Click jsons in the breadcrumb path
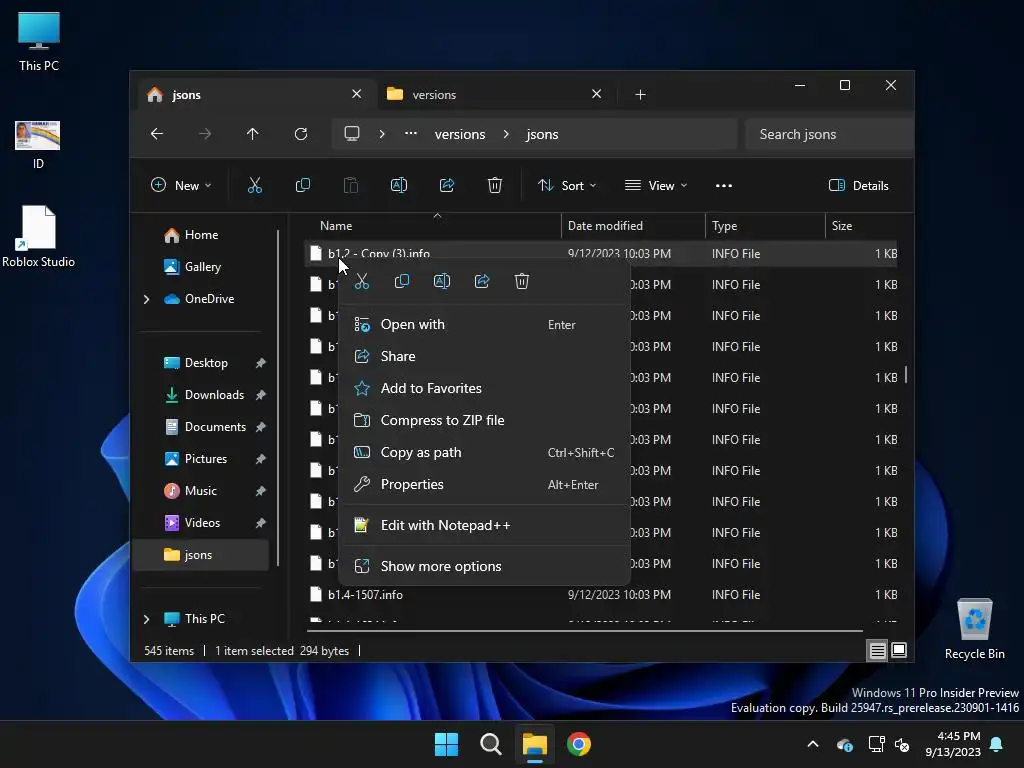Viewport: 1024px width, 768px height. (x=543, y=135)
